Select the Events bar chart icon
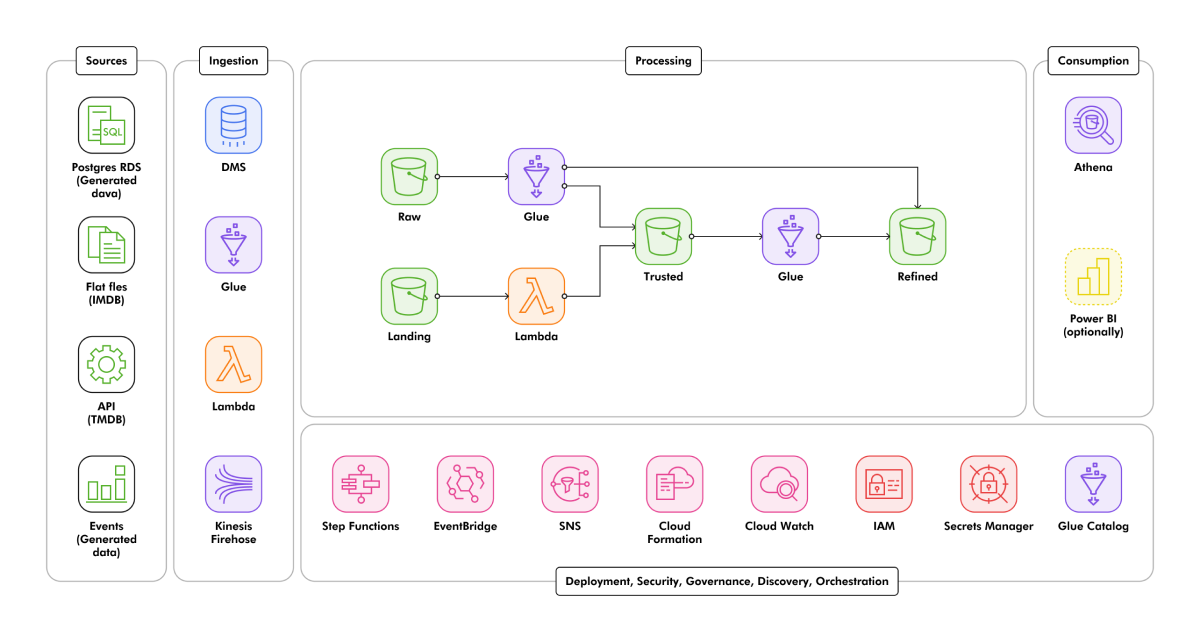This screenshot has height=642, width=1200. point(106,484)
